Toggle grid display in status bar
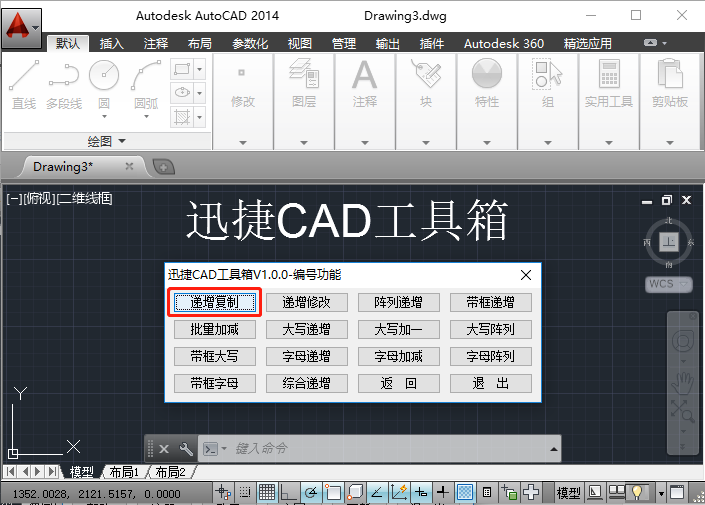The height and width of the screenshot is (505, 705). tap(267, 492)
